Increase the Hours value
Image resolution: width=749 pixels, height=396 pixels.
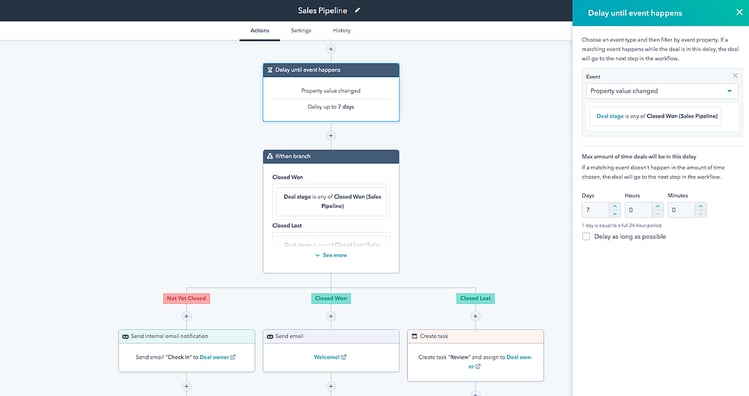658,206
